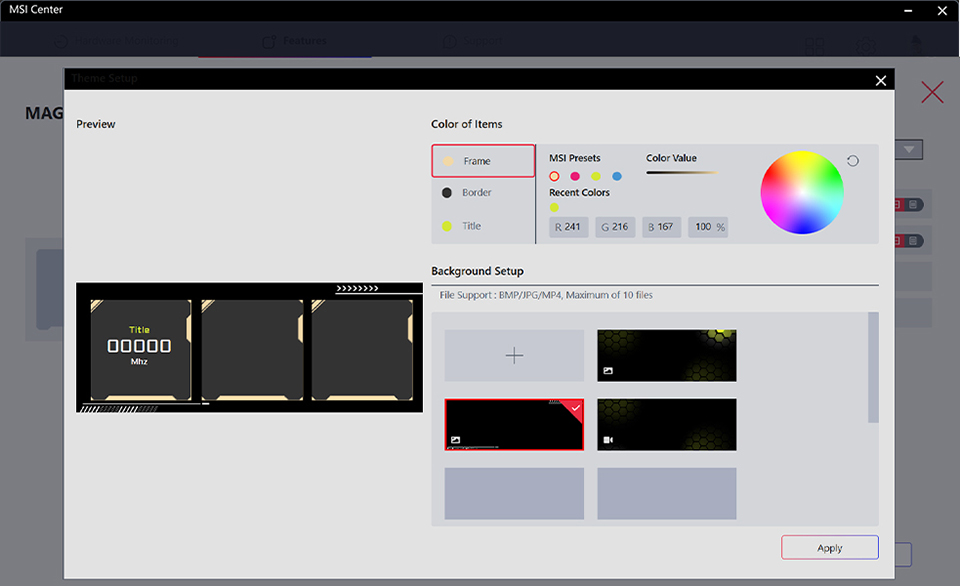Open the Hardware Monitoring tab
The image size is (960, 586).
tap(116, 41)
